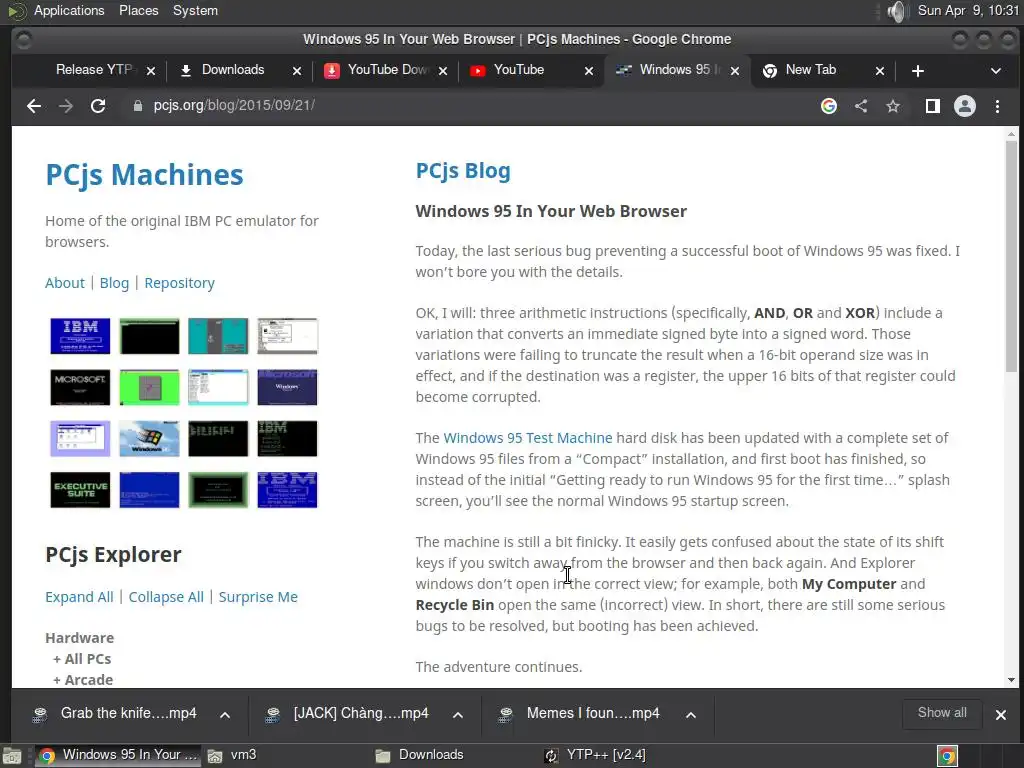
Task: Close the Downloads tab
Action: pyautogui.click(x=297, y=71)
